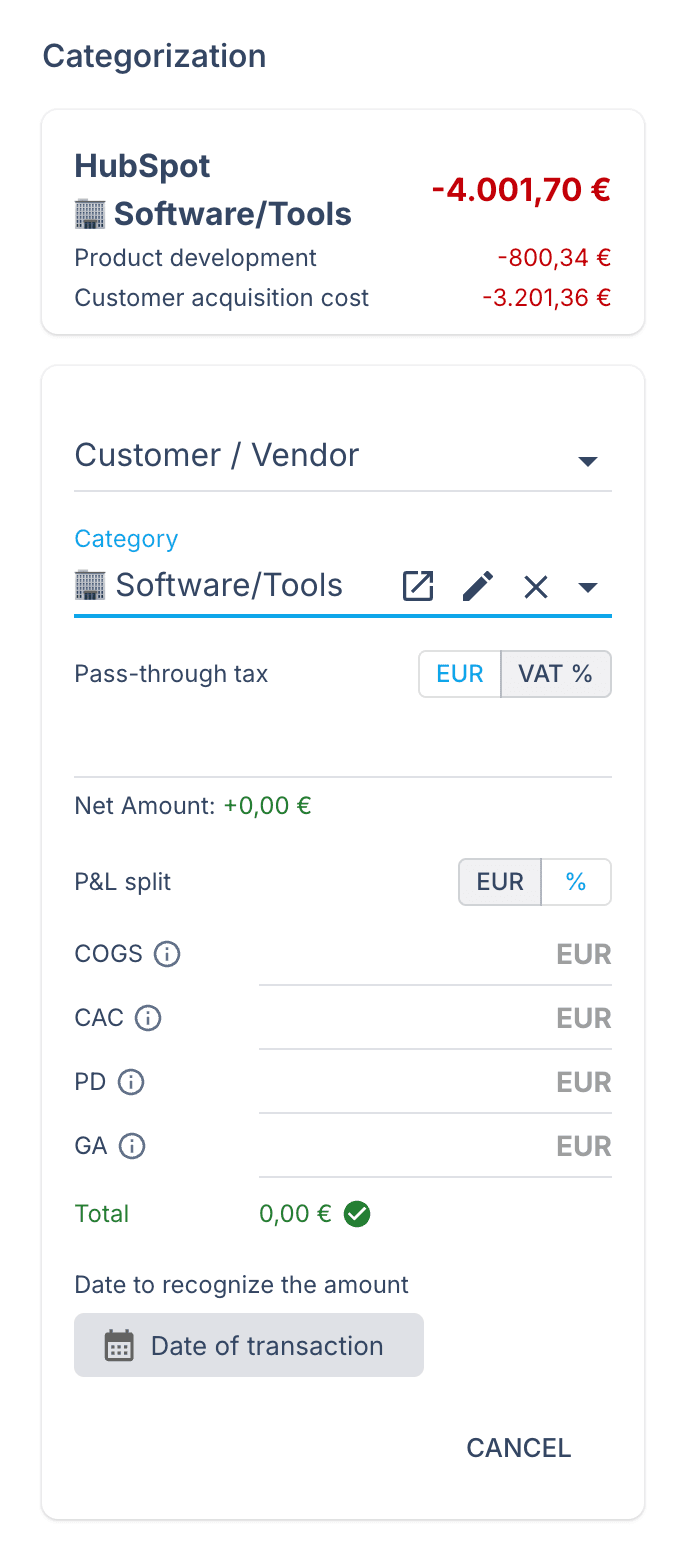Show info tooltip for GA
The height and width of the screenshot is (1550, 686).
coord(132,1147)
